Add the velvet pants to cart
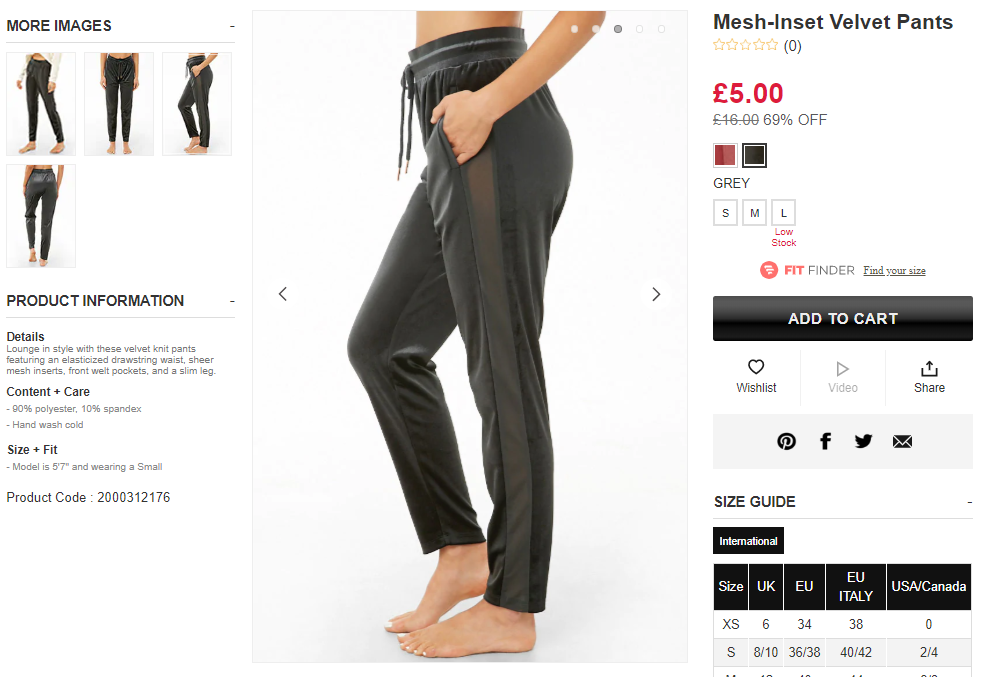This screenshot has height=677, width=983. pos(843,318)
